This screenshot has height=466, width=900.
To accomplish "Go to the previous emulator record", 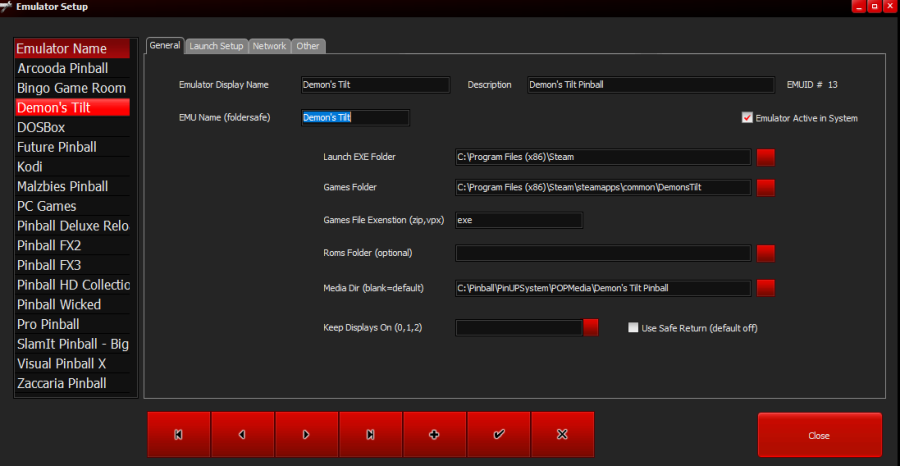I will click(x=242, y=435).
